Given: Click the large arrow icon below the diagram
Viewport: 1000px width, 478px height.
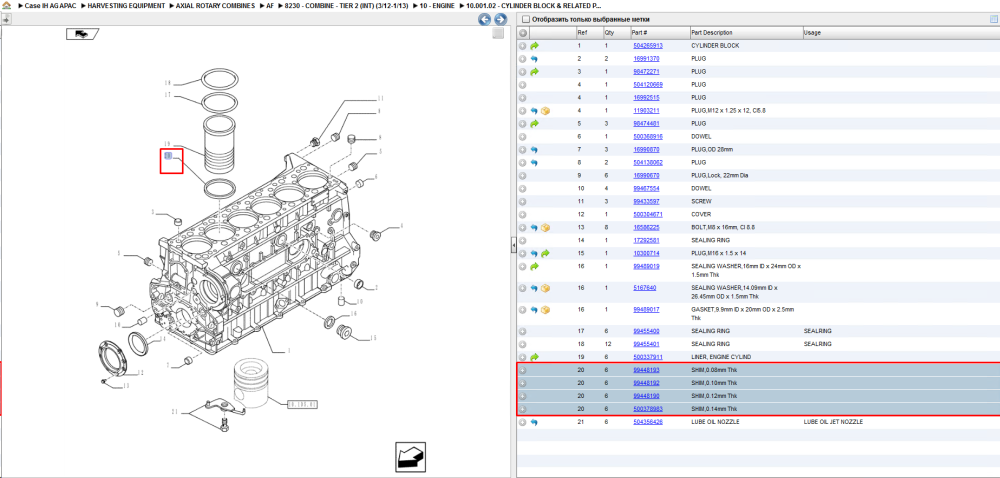Looking at the screenshot, I should pyautogui.click(x=410, y=457).
